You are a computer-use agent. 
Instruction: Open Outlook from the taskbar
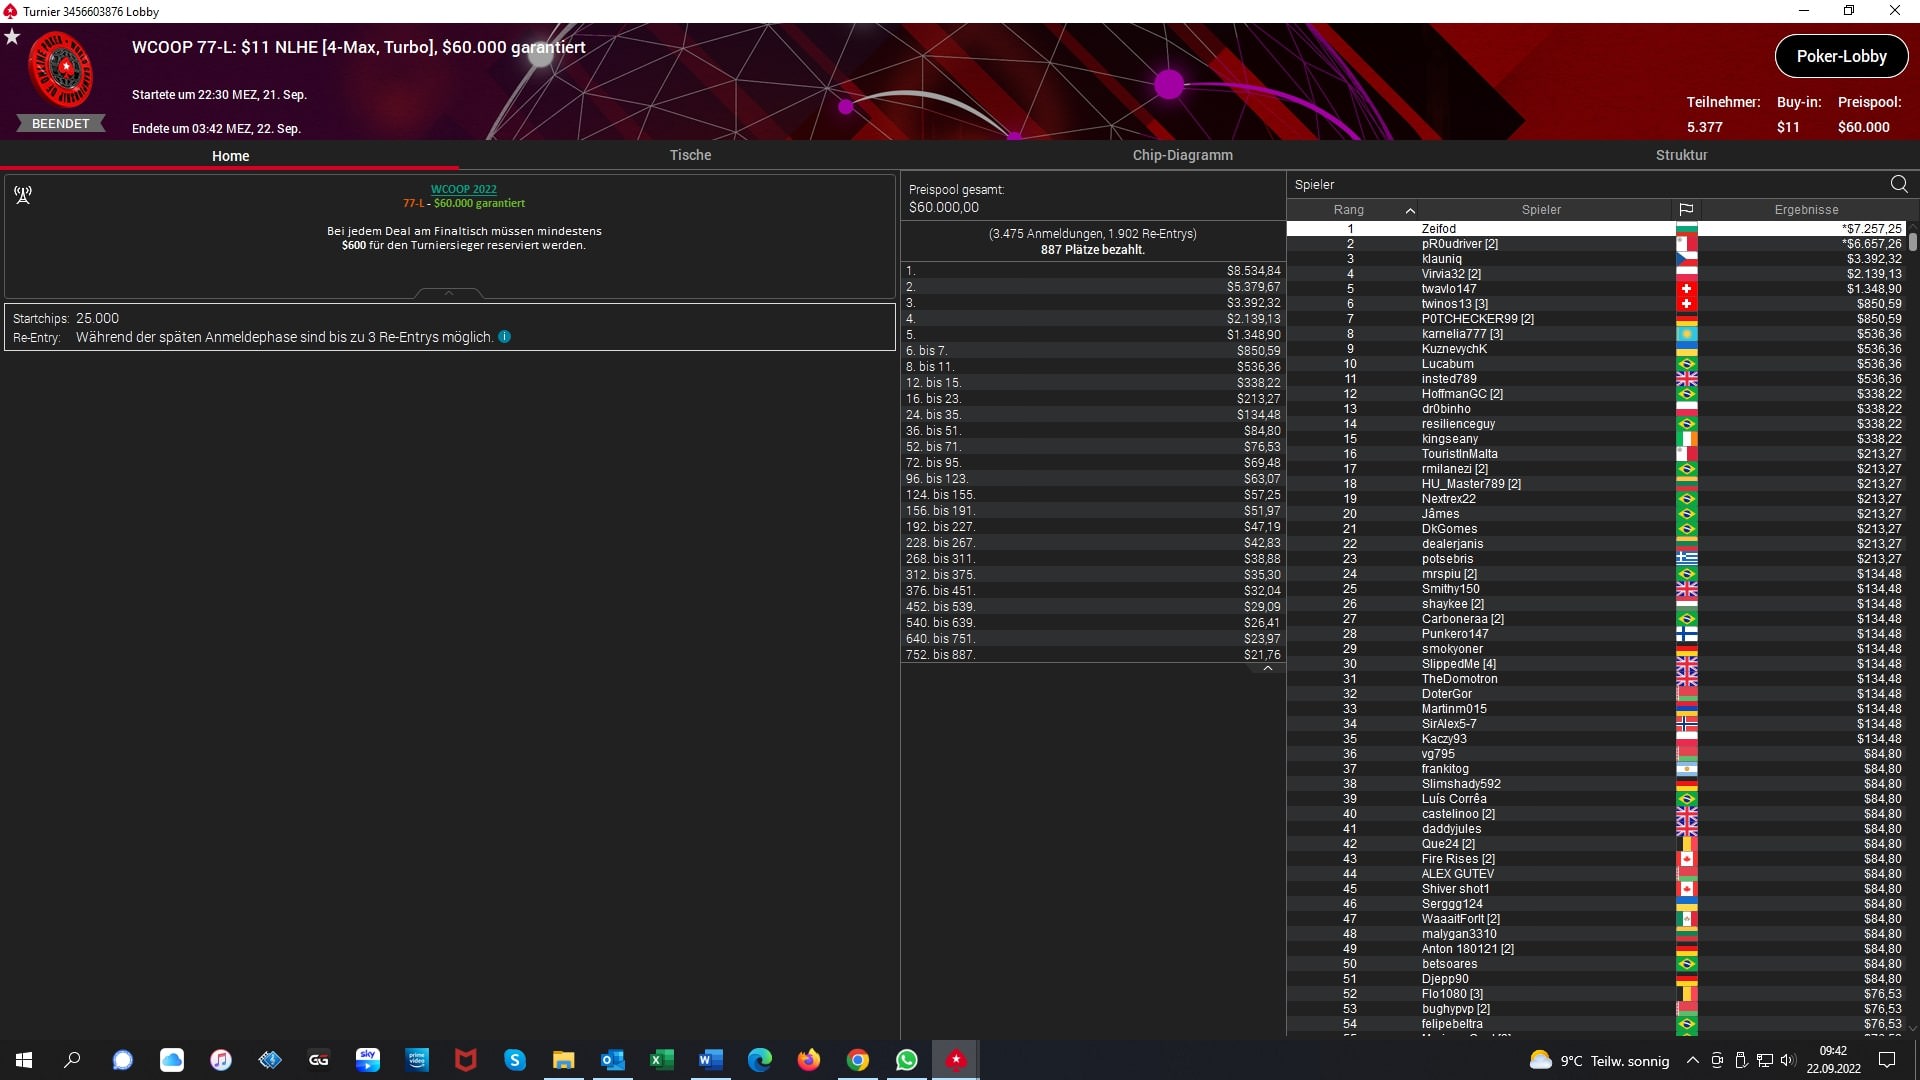pos(613,1060)
